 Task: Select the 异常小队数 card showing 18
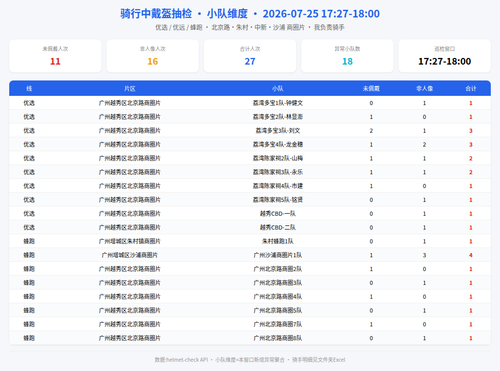[347, 56]
